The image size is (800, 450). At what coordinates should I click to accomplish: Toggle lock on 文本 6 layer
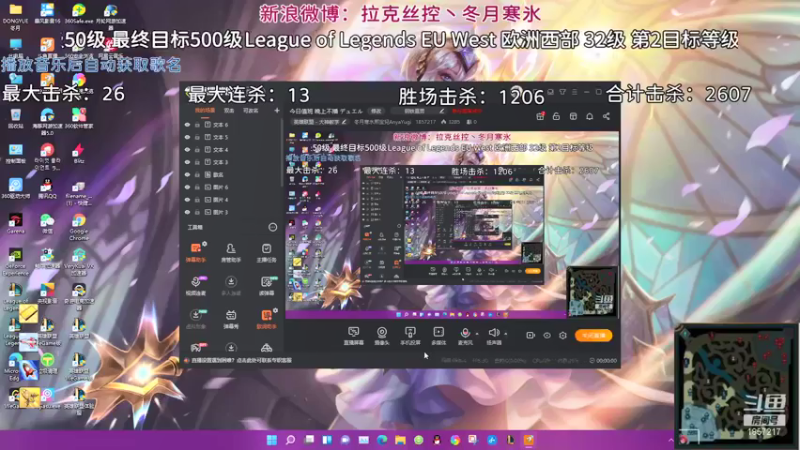197,124
